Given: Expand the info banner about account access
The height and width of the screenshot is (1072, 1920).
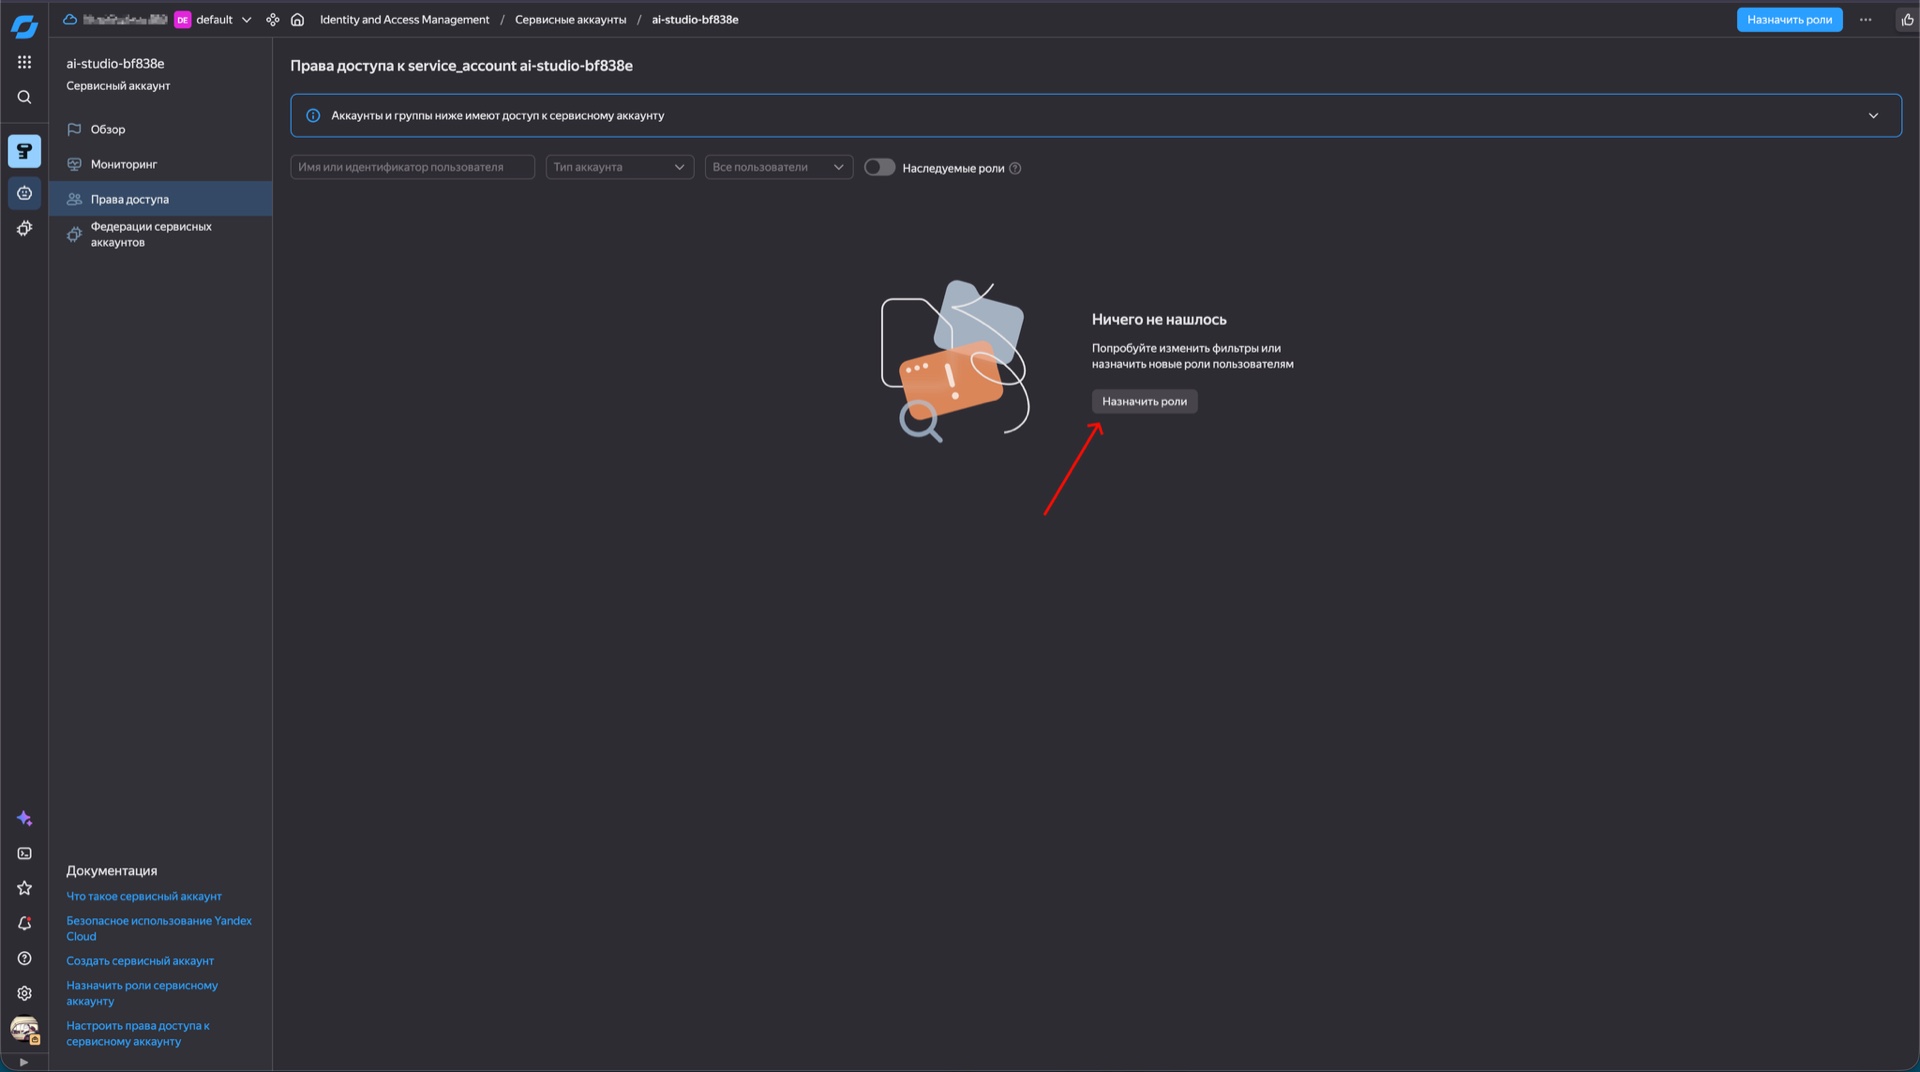Looking at the screenshot, I should [1872, 116].
